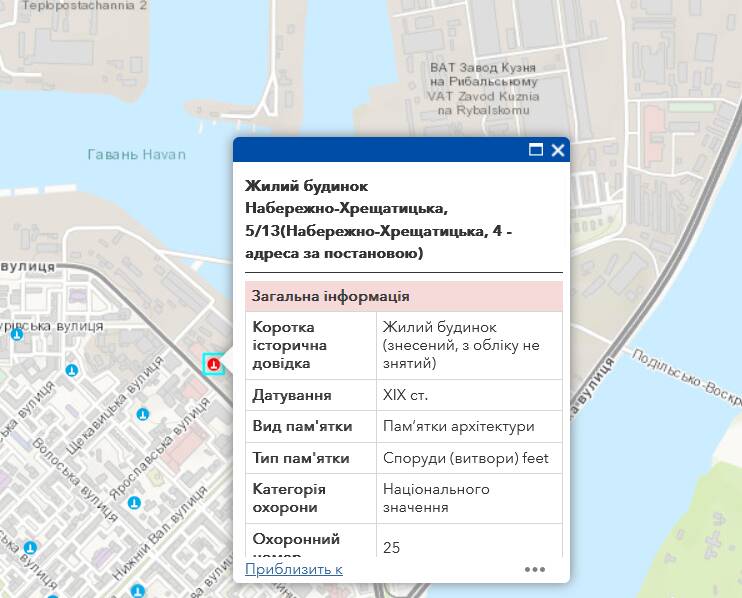Click the 'Загальна інформація' section header
The width and height of the screenshot is (742, 598).
tap(330, 297)
